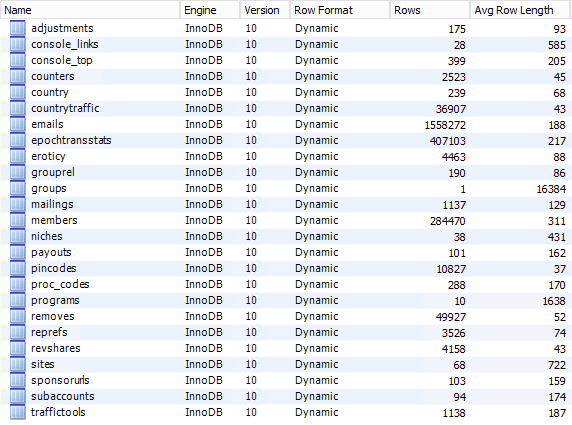
Task: Click the table icon beside country
Action: click(18, 92)
